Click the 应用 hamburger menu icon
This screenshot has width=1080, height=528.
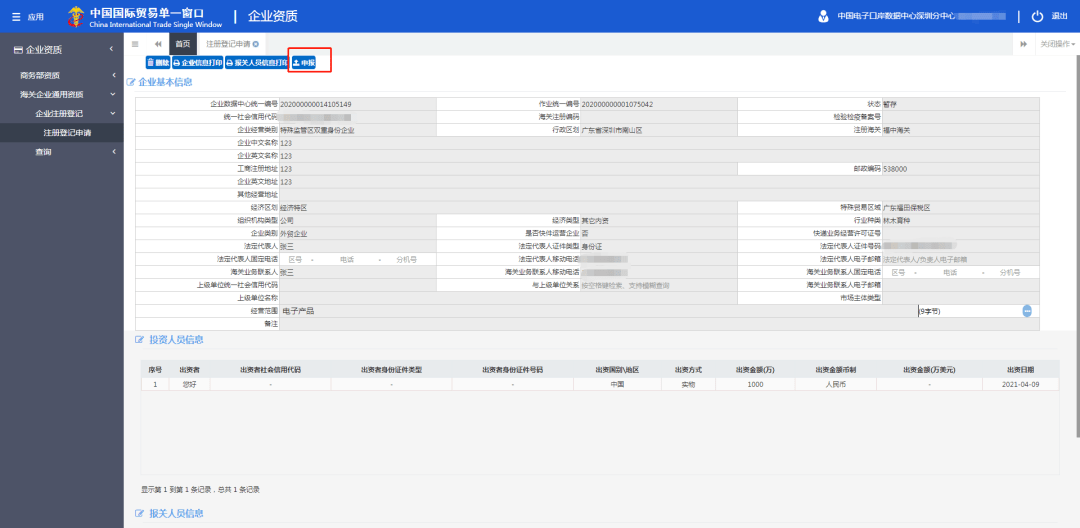(x=16, y=17)
